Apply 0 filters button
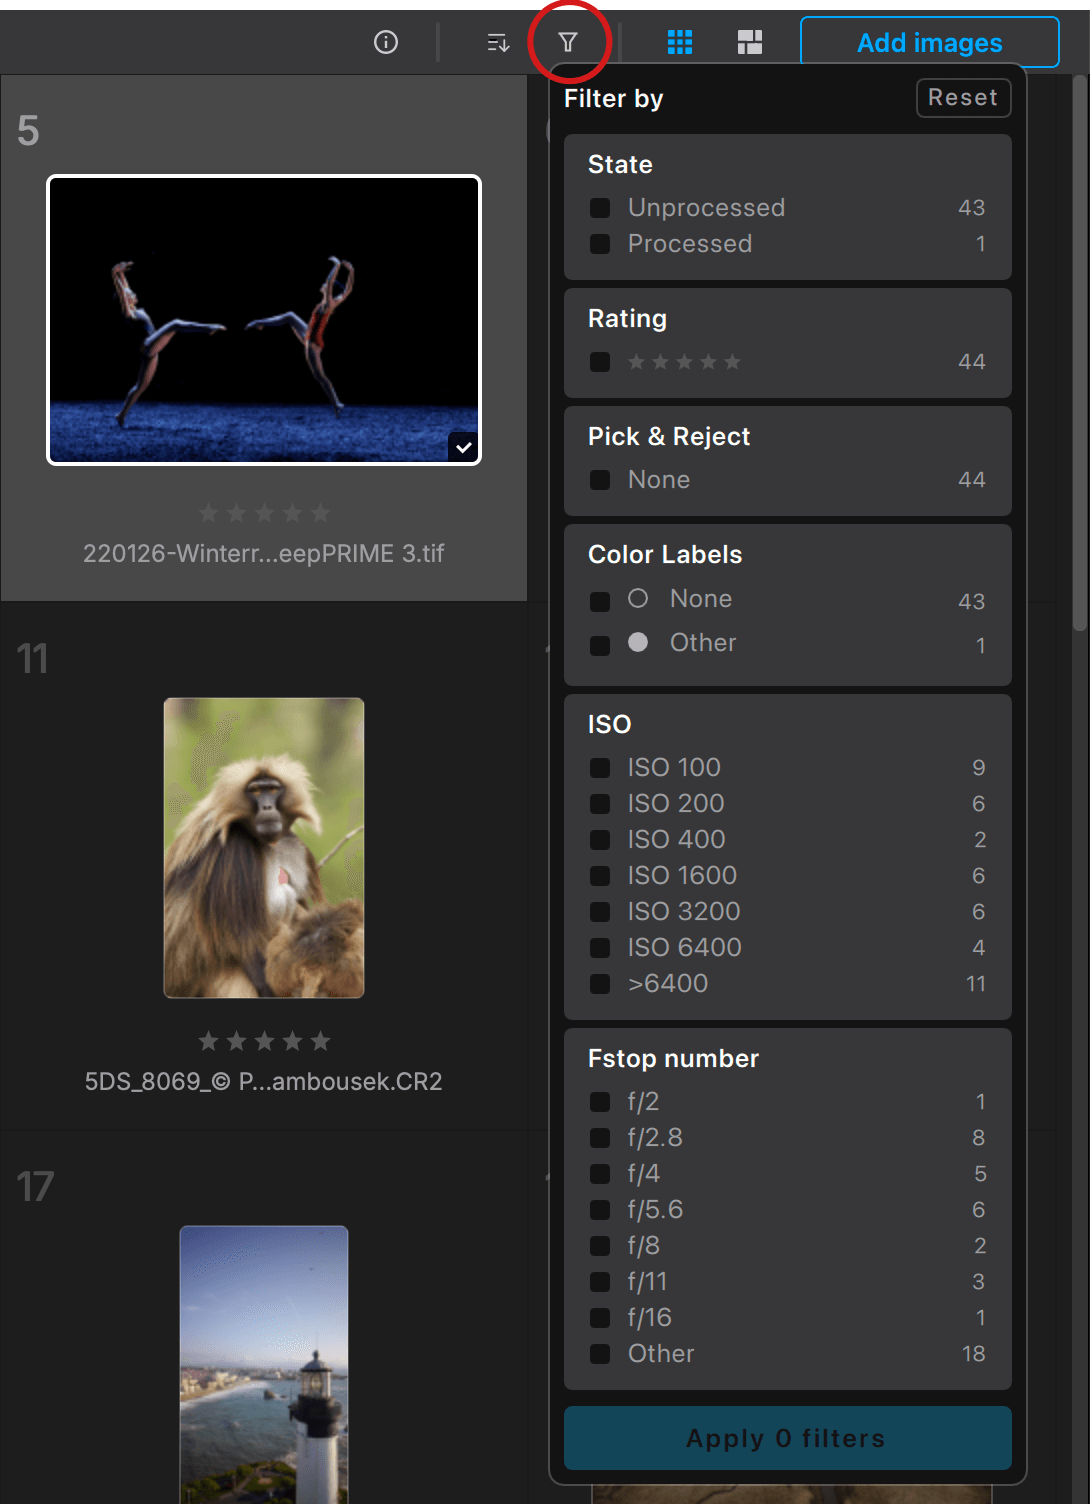Image resolution: width=1090 pixels, height=1504 pixels. (788, 1438)
